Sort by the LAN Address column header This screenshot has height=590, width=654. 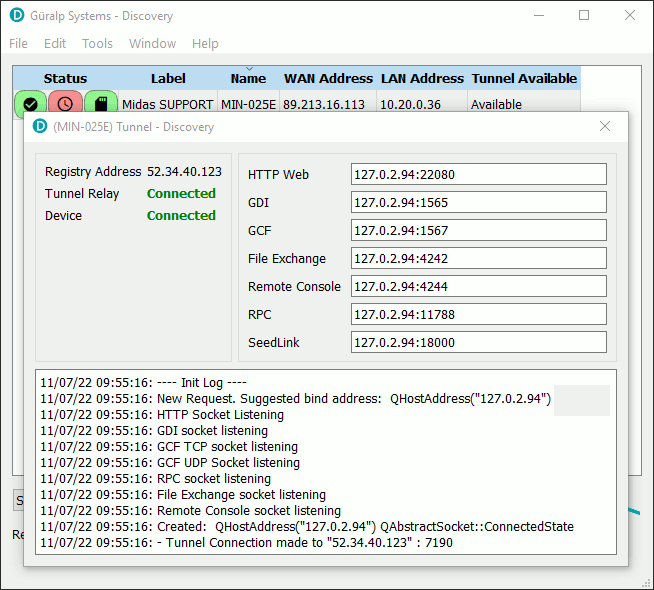pos(422,78)
